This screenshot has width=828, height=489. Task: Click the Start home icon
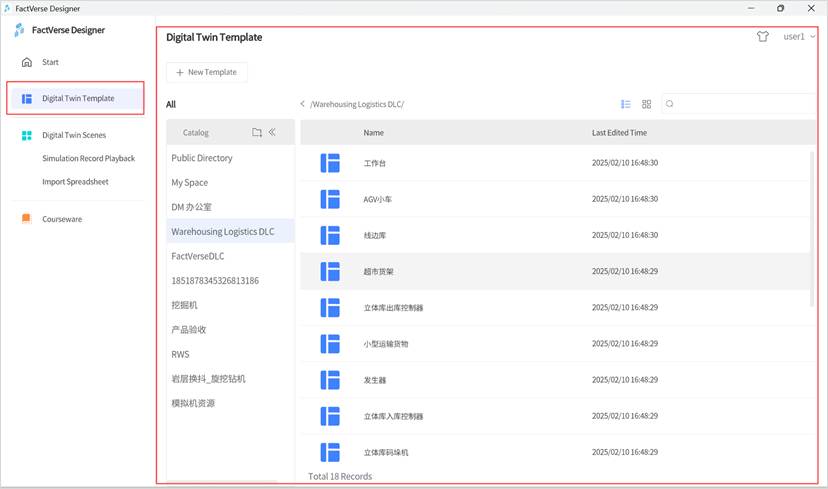[x=27, y=62]
